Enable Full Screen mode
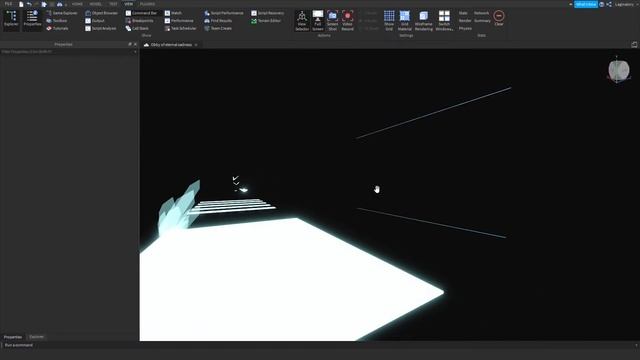 point(318,21)
